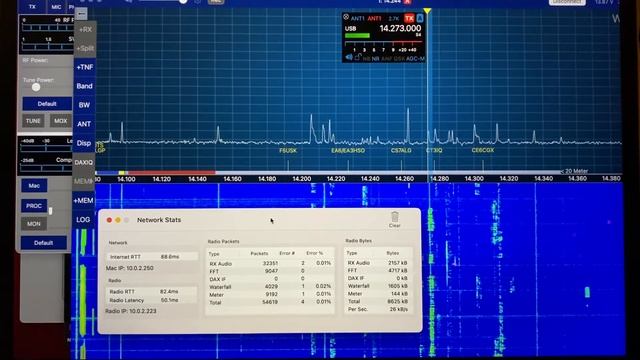Viewport: 640px width, 360px height.
Task: Open the BW bandwidth menu
Action: [84, 105]
